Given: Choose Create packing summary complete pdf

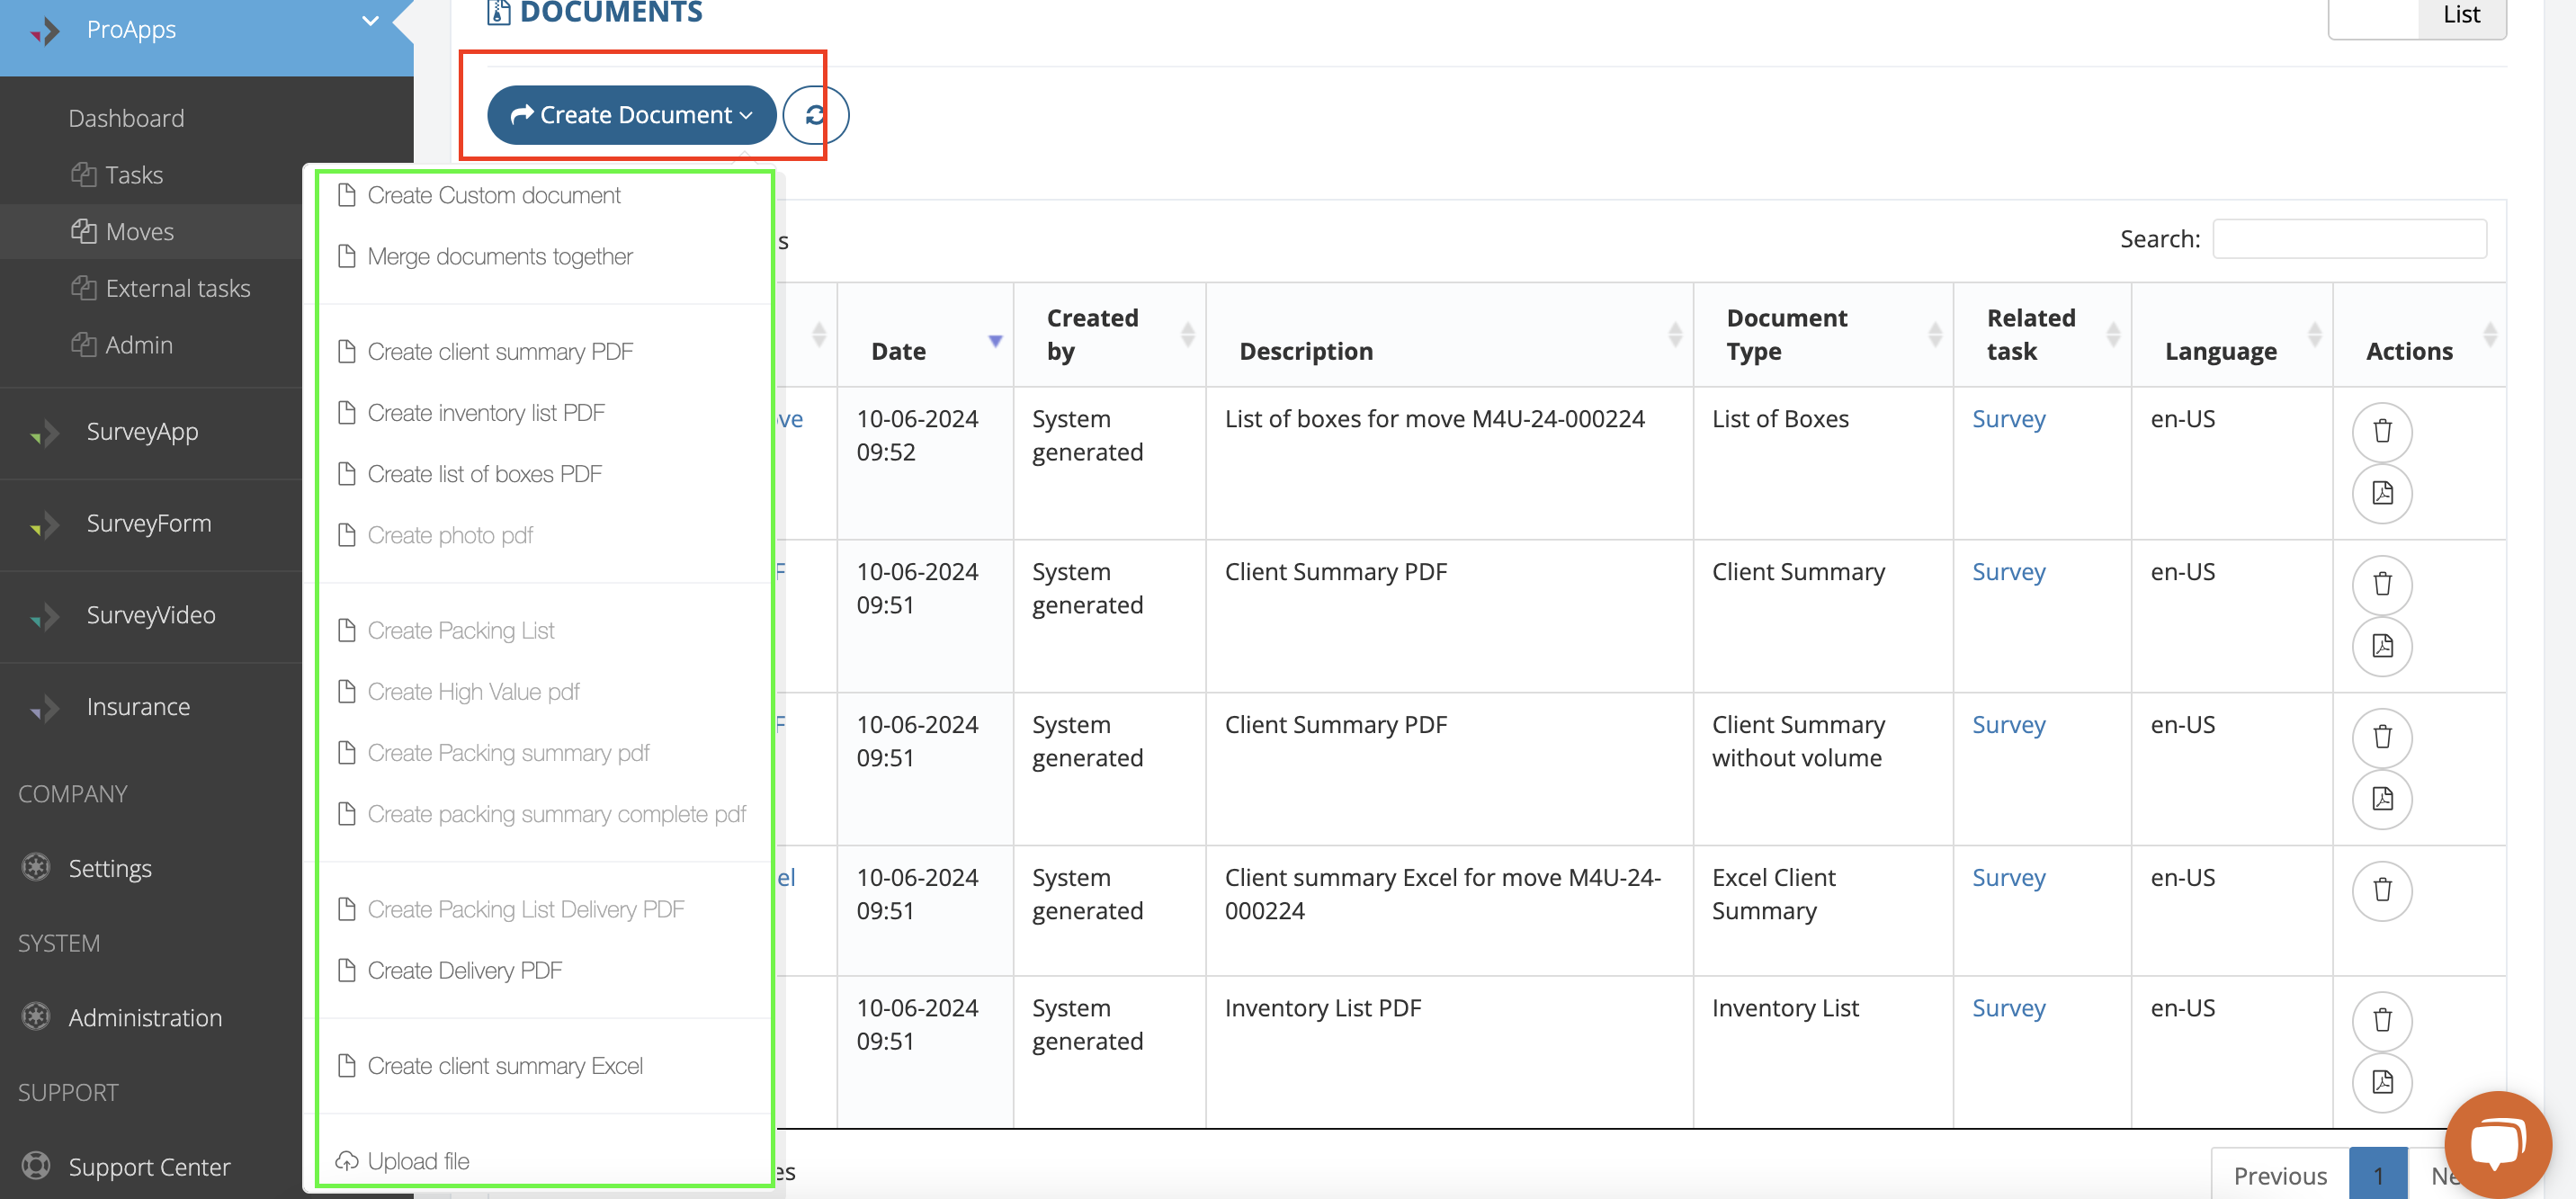Looking at the screenshot, I should pyautogui.click(x=556, y=814).
